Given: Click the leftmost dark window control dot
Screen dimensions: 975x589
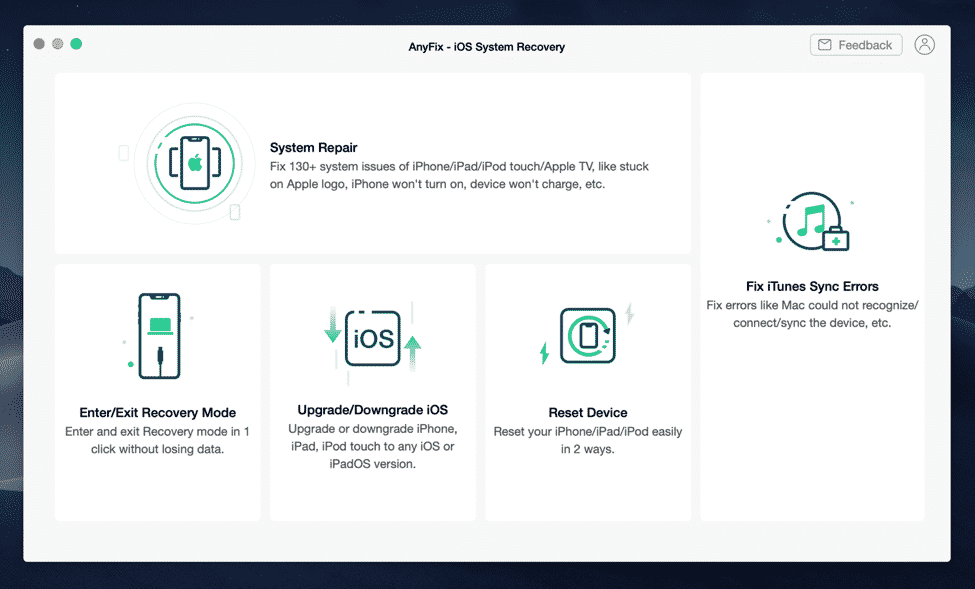Looking at the screenshot, I should [x=38, y=44].
